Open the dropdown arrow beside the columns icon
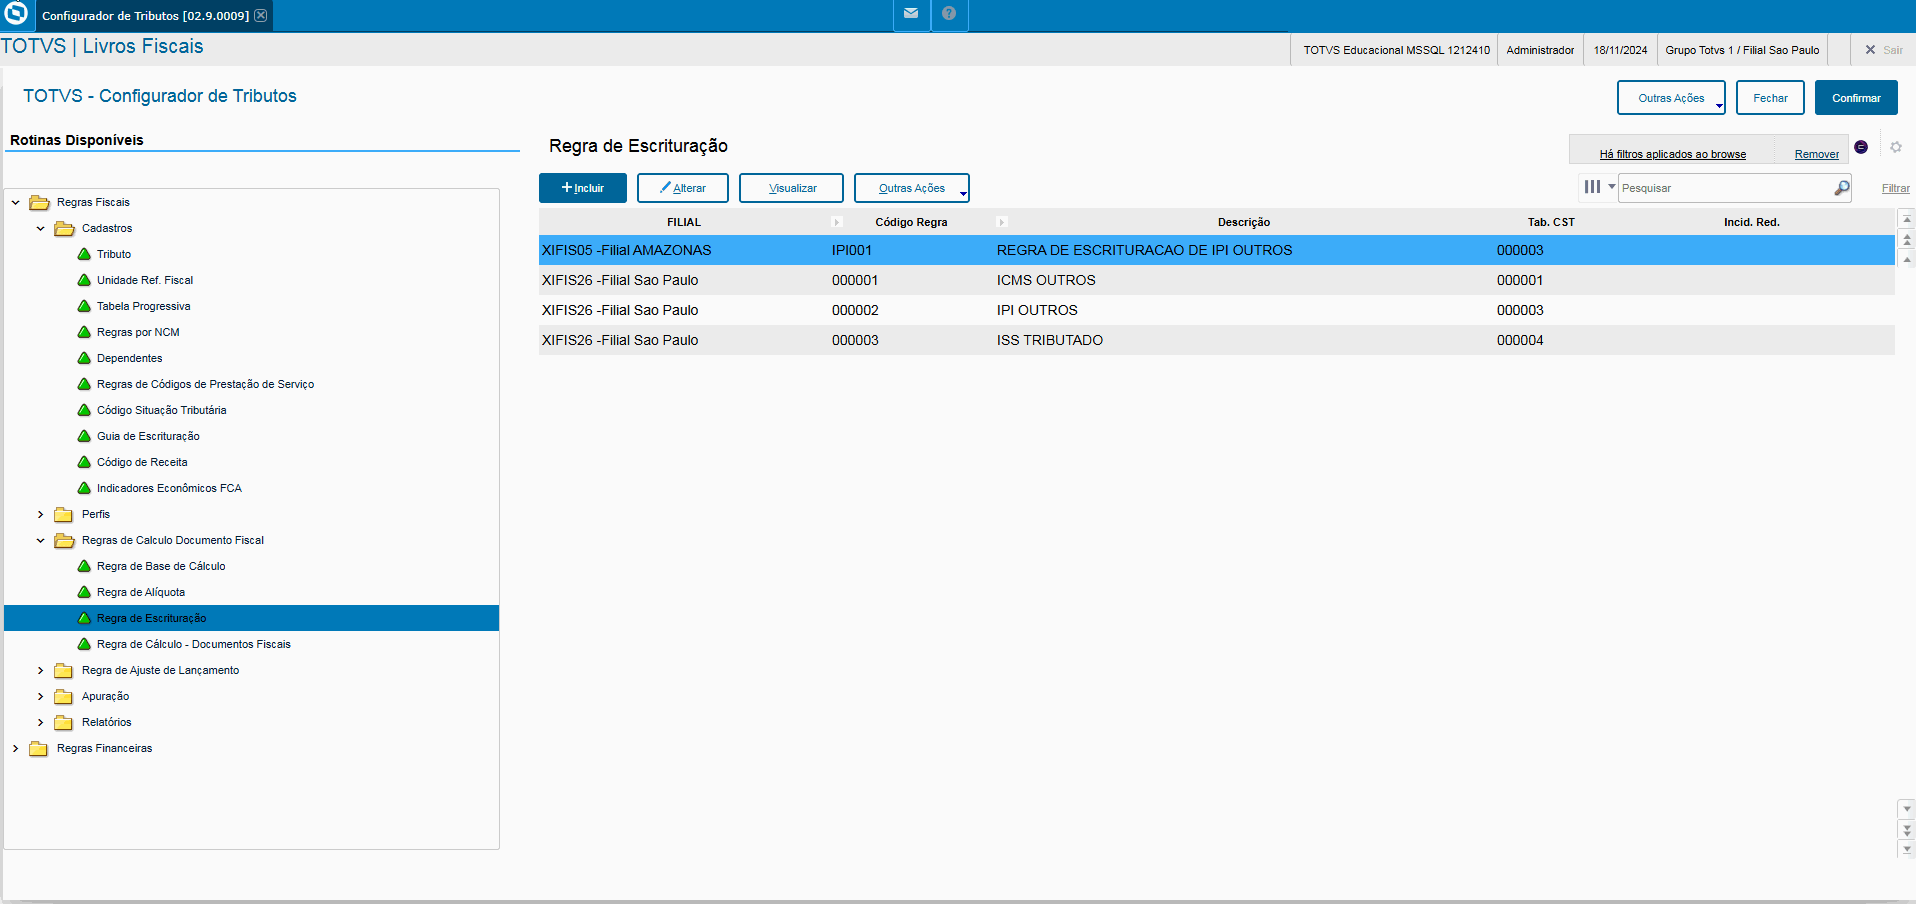This screenshot has height=904, width=1916. [1612, 187]
